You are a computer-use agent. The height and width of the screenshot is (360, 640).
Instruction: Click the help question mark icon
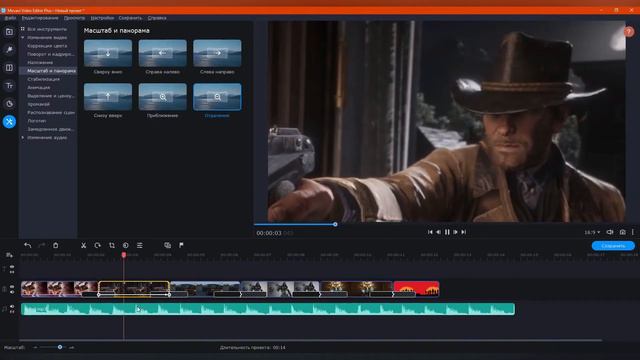pyautogui.click(x=629, y=31)
